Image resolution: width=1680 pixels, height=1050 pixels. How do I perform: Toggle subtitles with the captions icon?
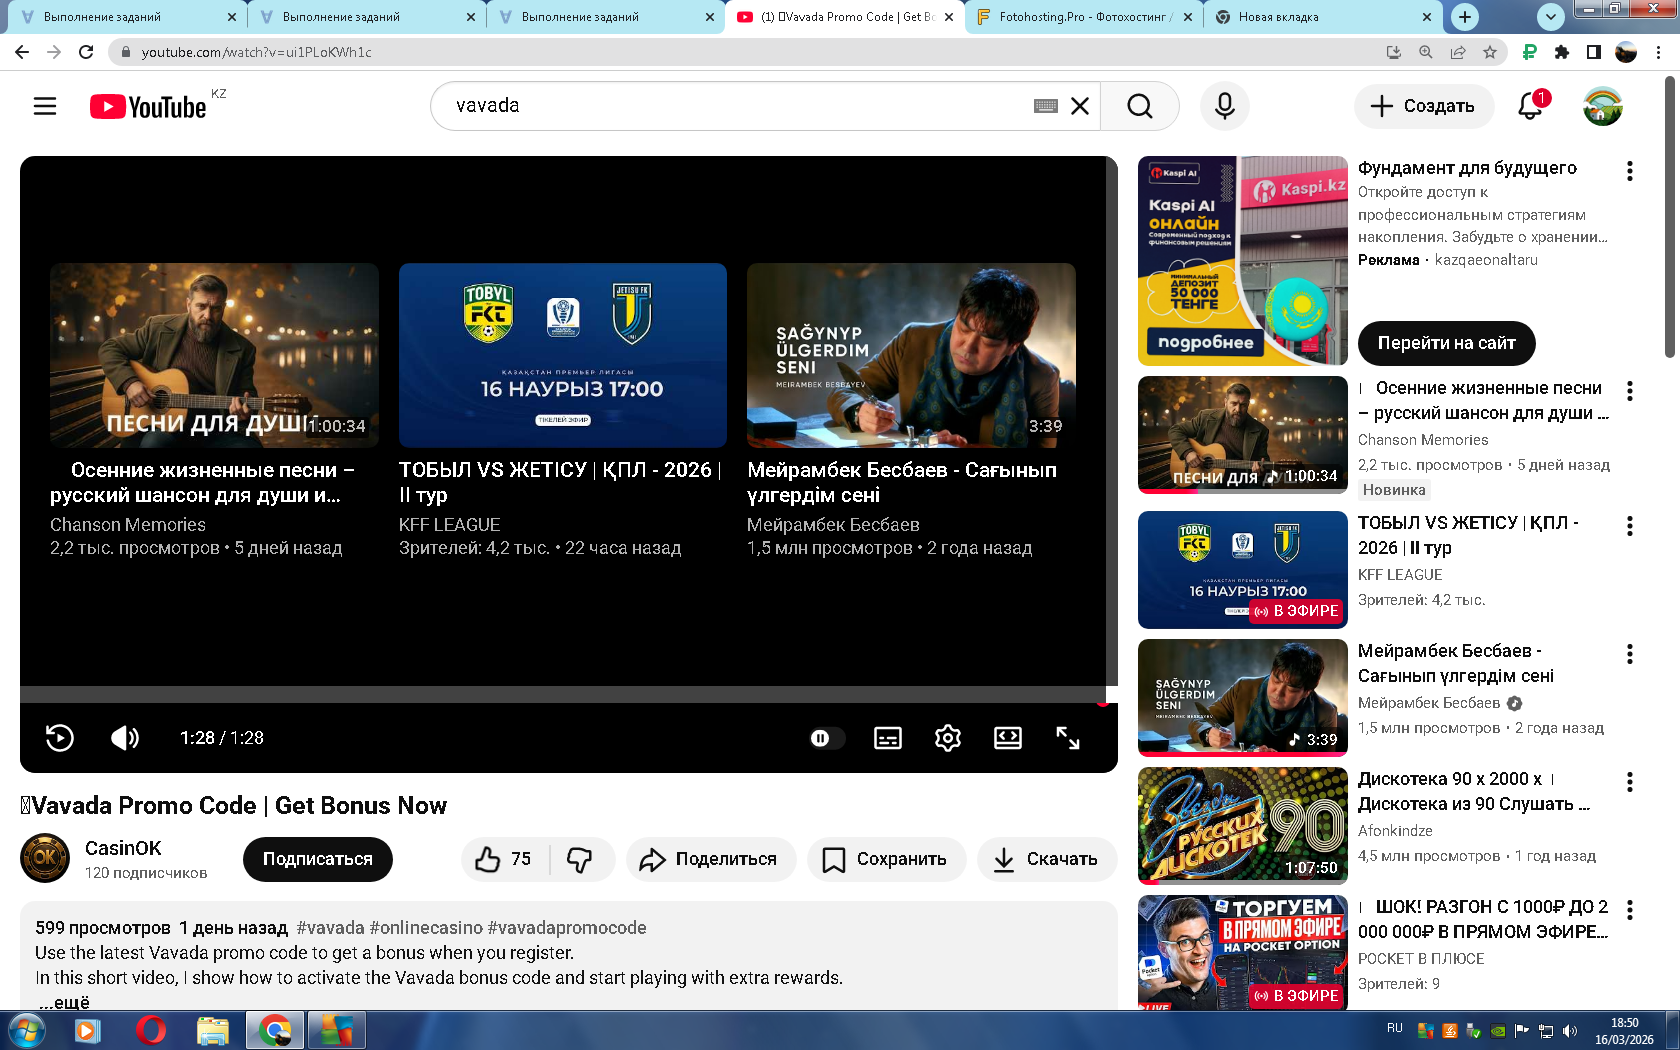point(887,738)
